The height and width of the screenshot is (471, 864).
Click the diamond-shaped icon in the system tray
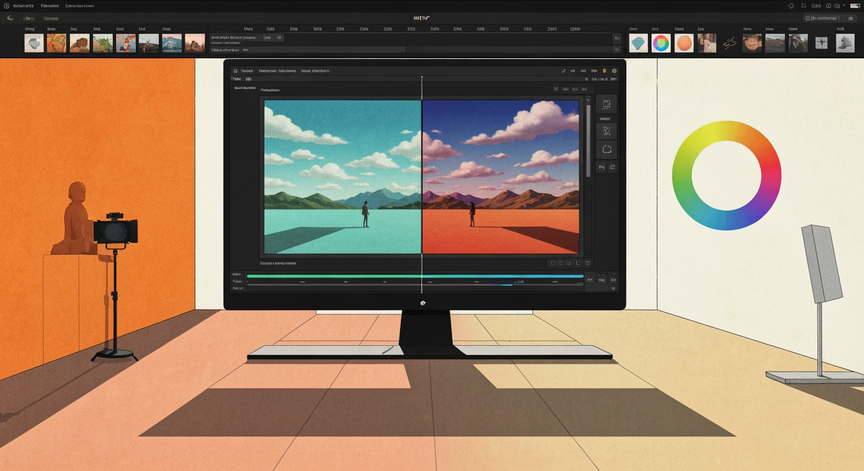click(x=791, y=6)
